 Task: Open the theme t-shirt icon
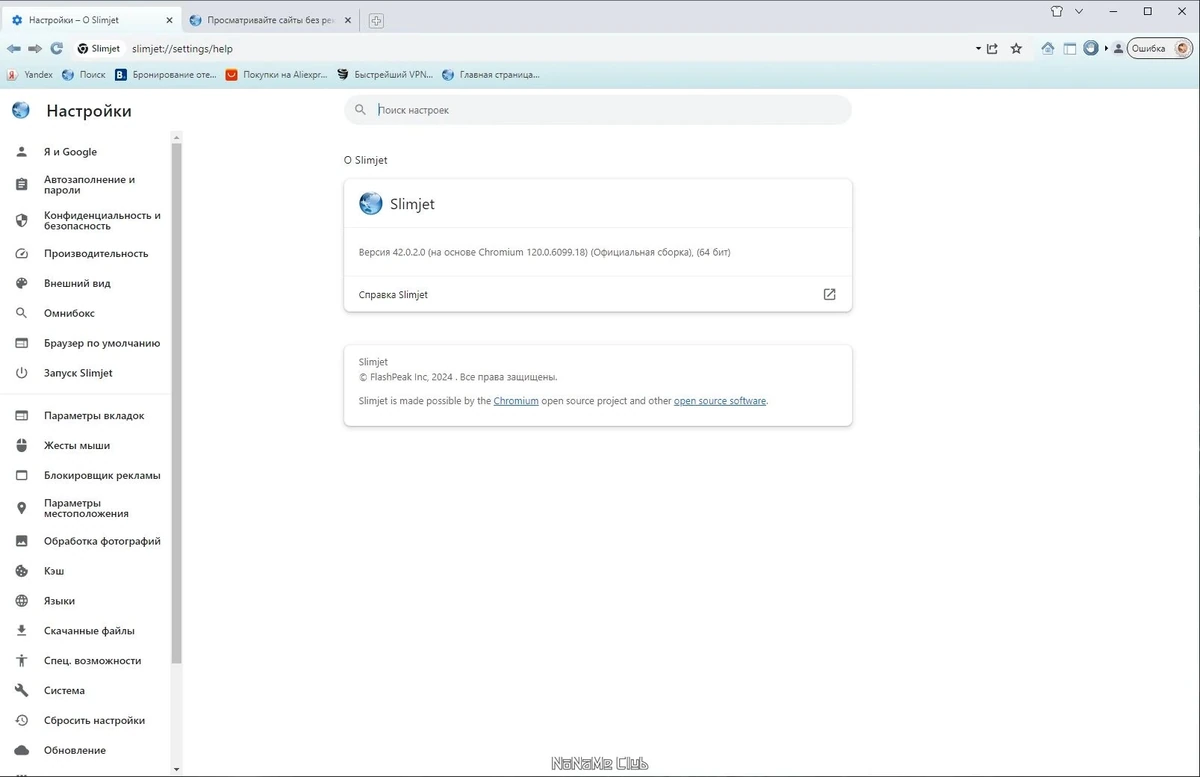pos(1057,11)
